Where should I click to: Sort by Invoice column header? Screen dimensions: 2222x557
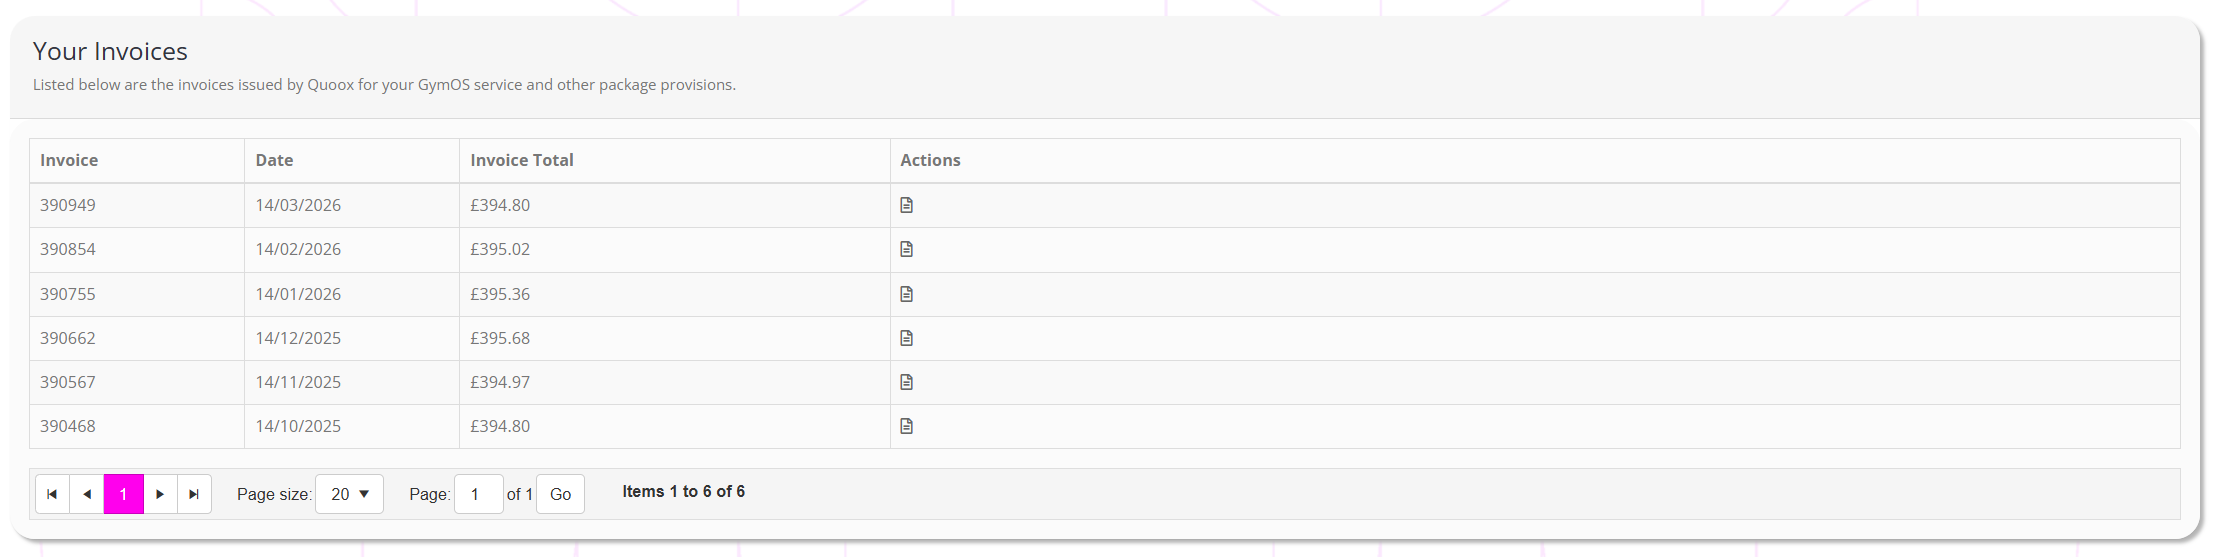tap(69, 160)
